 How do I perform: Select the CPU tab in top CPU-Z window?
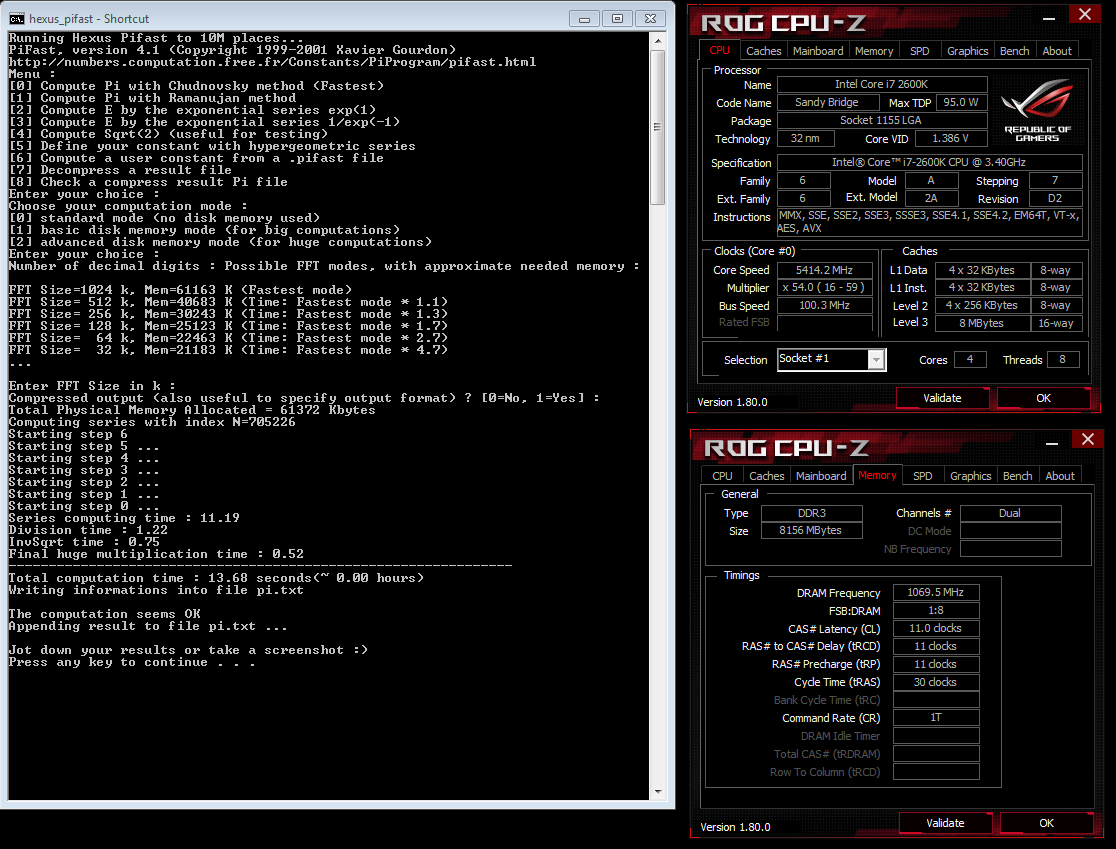[x=720, y=51]
